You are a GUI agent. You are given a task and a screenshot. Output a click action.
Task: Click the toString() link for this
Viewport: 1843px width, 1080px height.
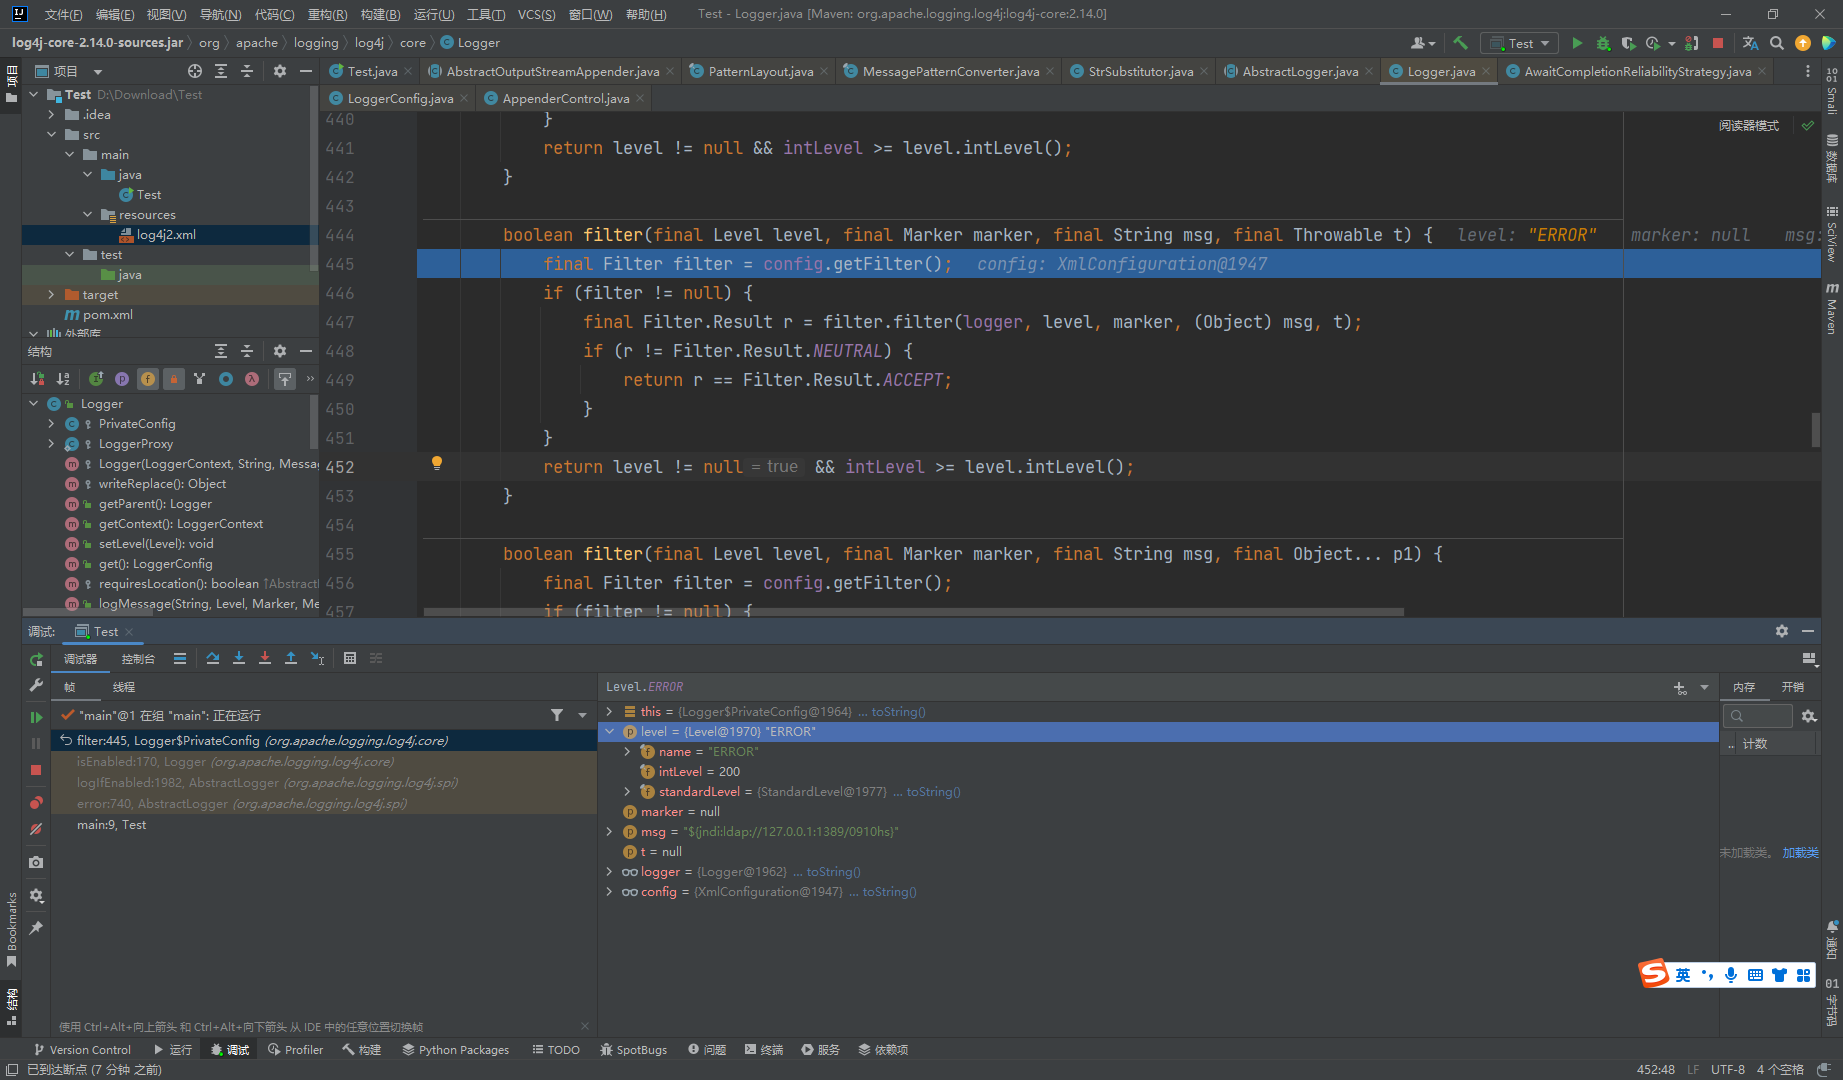pos(898,712)
